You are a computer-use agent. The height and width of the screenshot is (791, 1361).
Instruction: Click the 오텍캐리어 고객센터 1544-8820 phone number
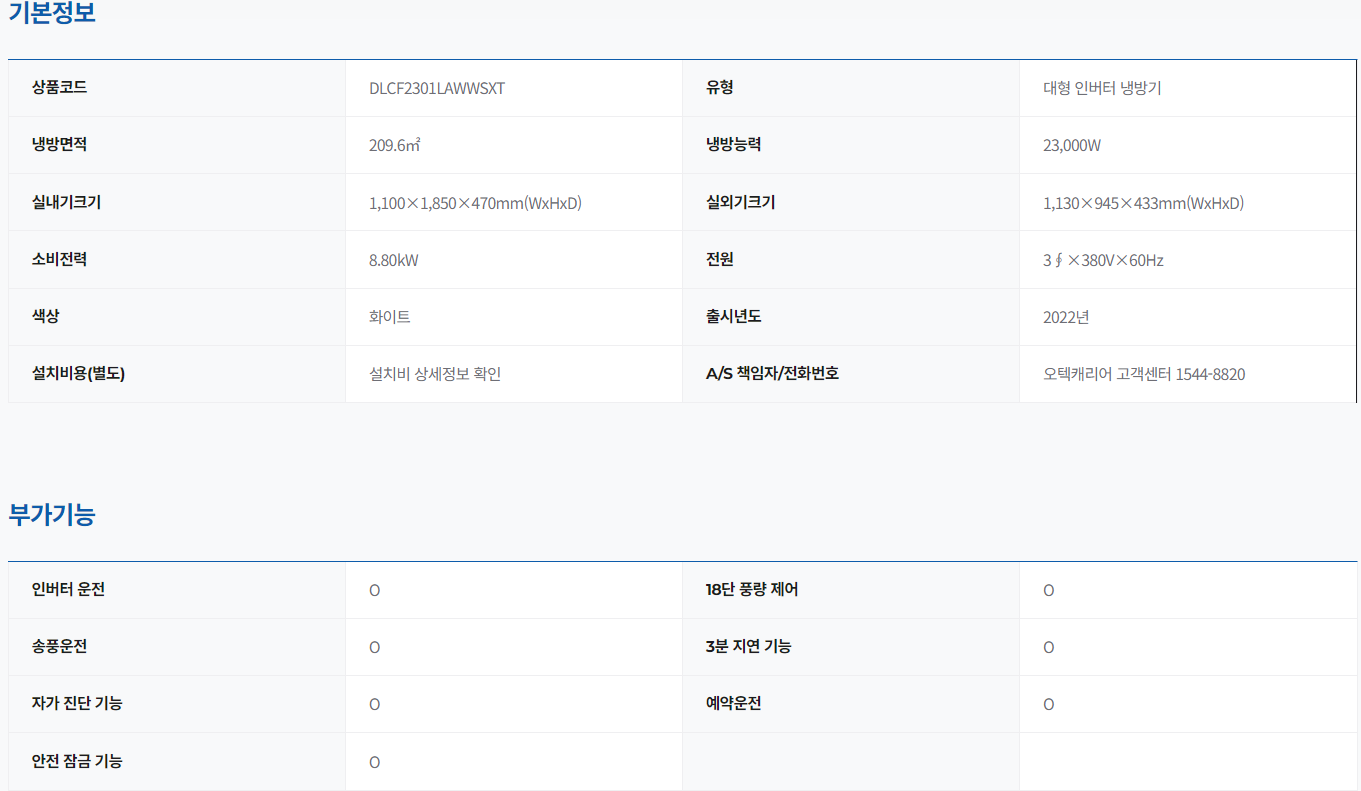coord(1144,374)
